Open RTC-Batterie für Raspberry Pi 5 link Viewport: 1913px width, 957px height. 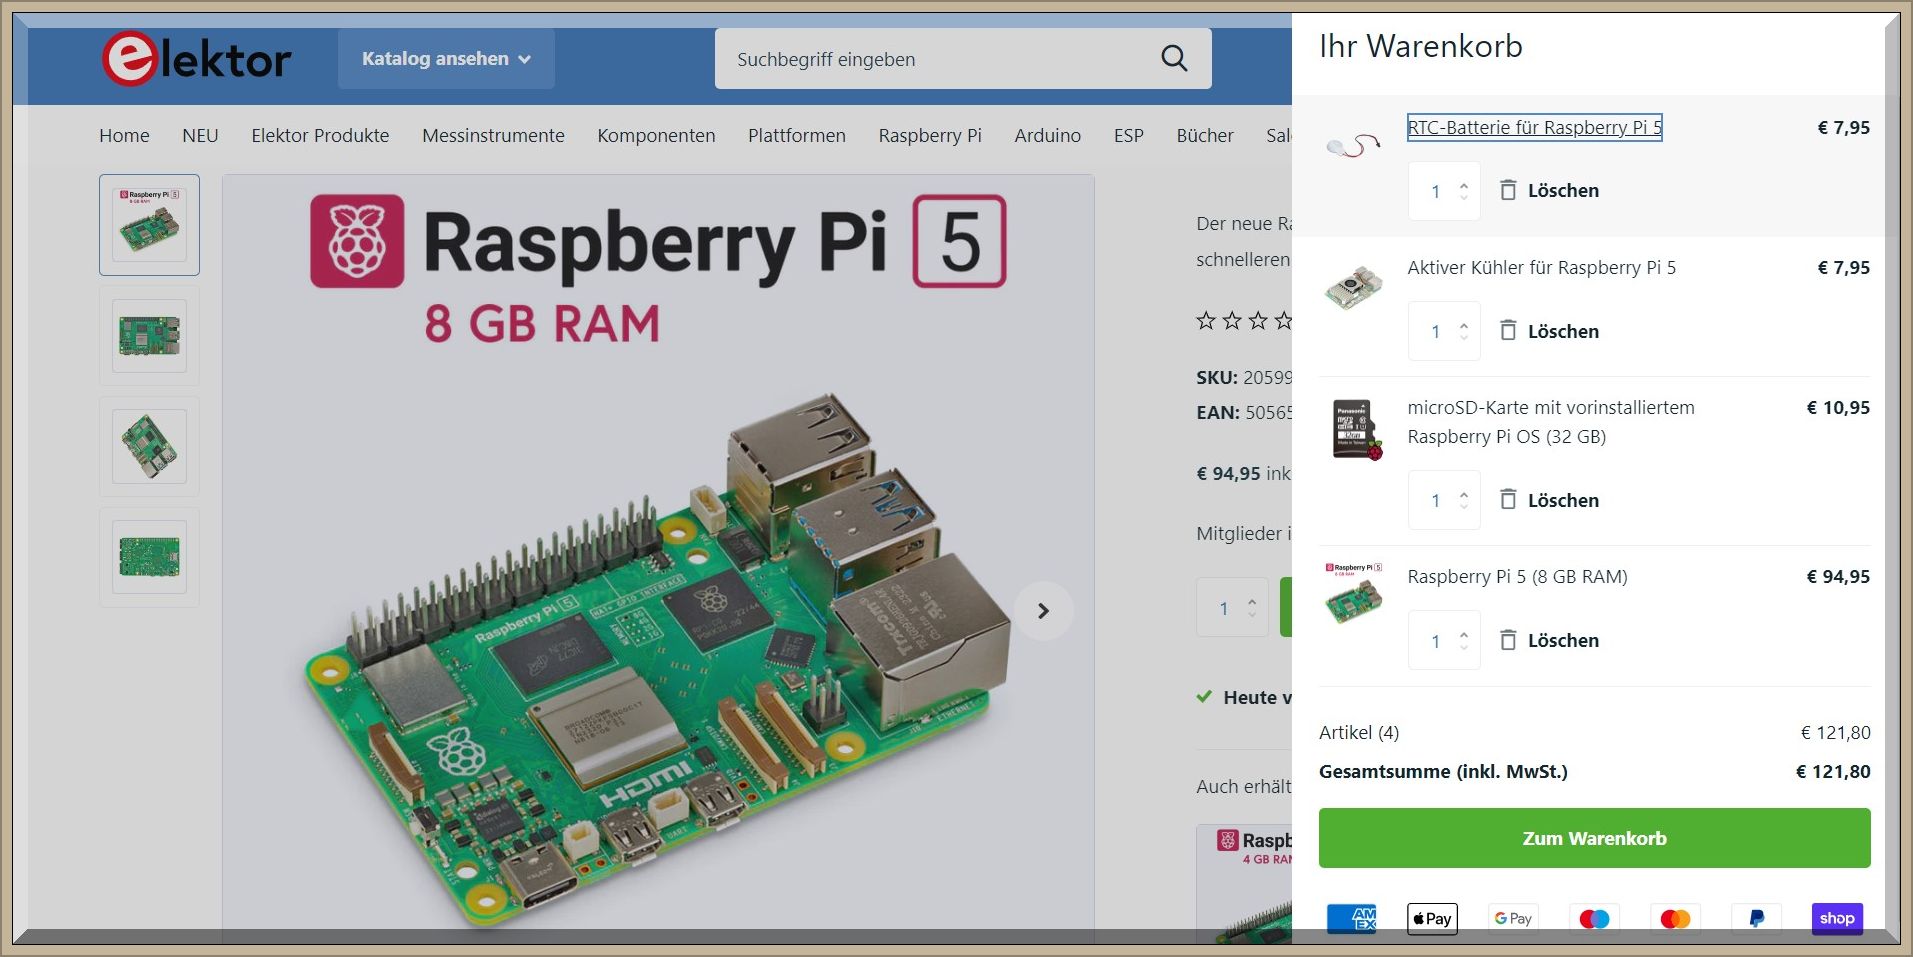click(1534, 127)
